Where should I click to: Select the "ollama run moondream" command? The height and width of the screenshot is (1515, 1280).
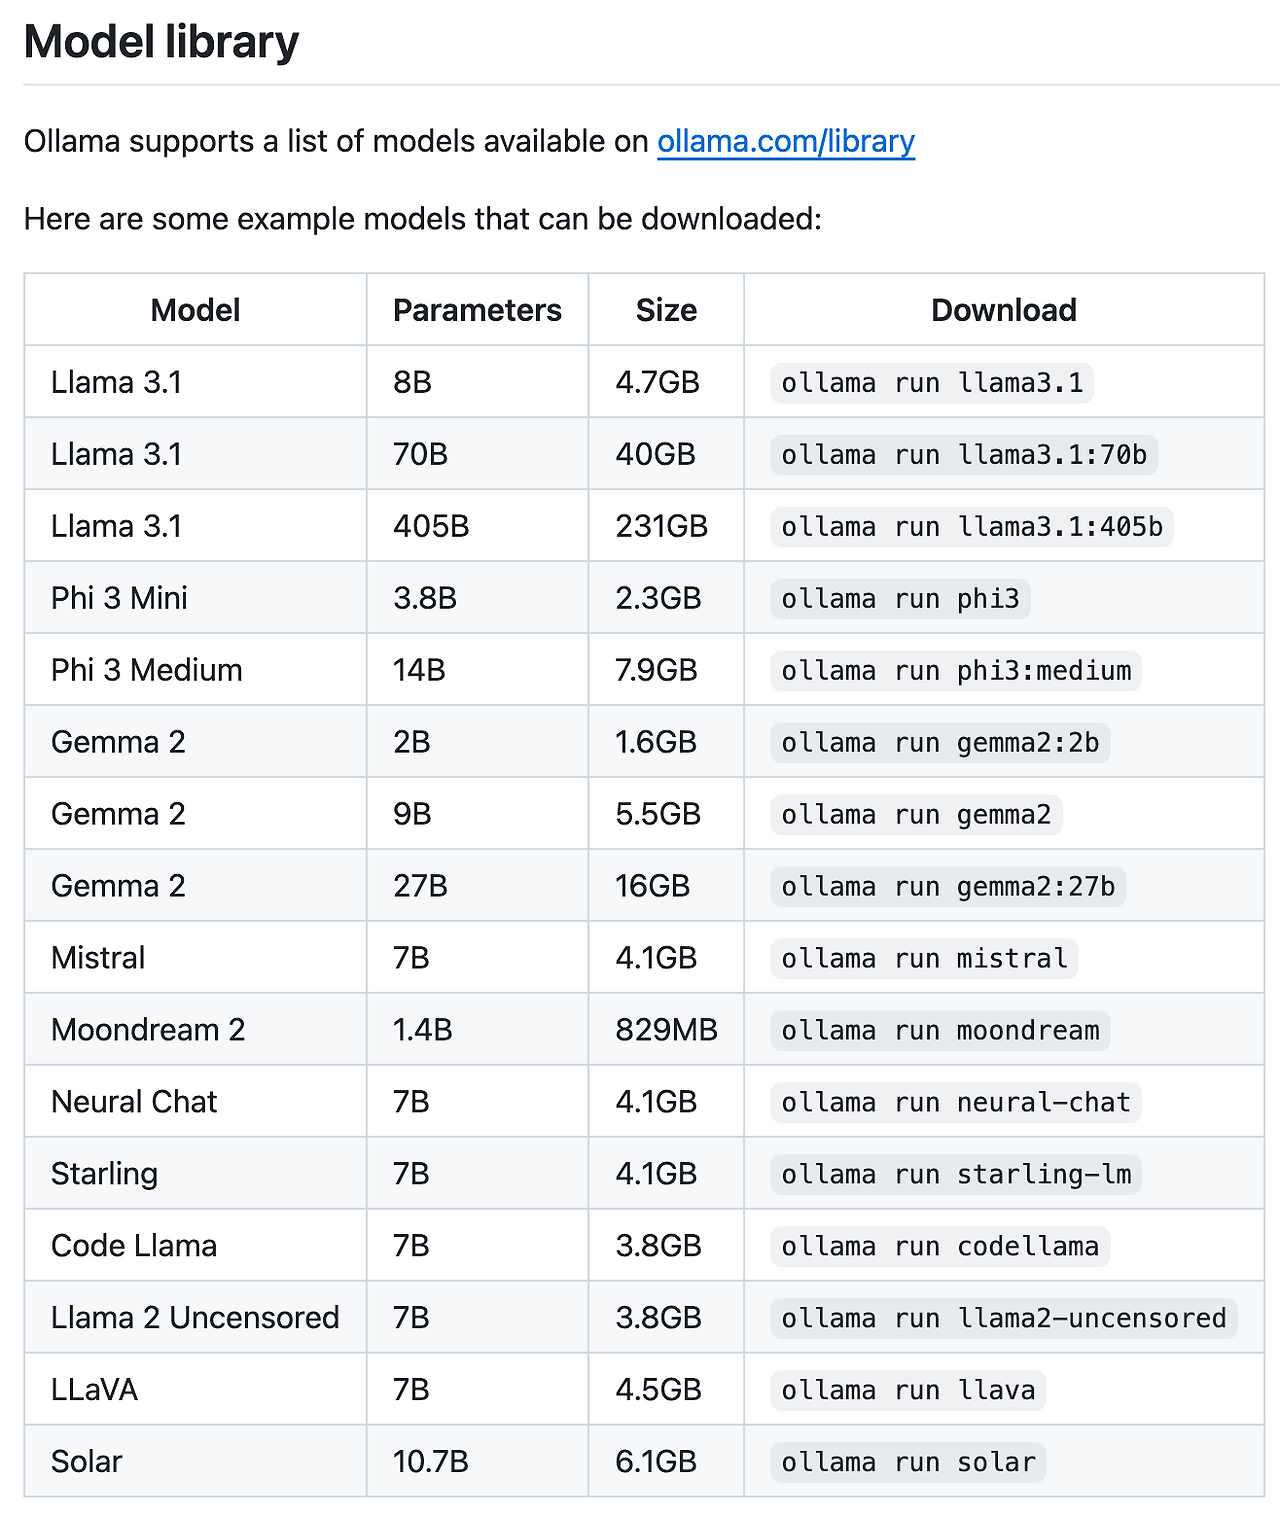pyautogui.click(x=940, y=1031)
